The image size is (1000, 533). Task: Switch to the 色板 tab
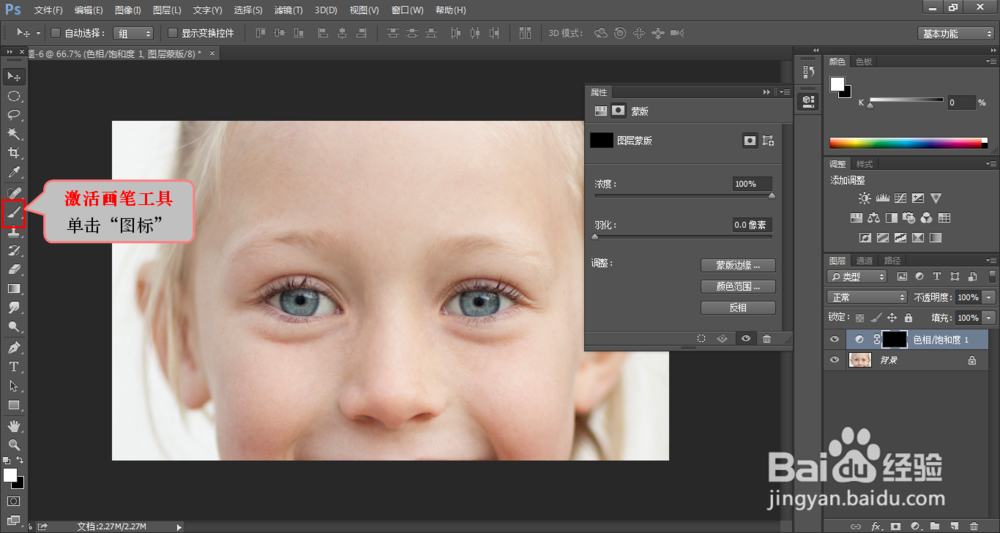pyautogui.click(x=864, y=62)
